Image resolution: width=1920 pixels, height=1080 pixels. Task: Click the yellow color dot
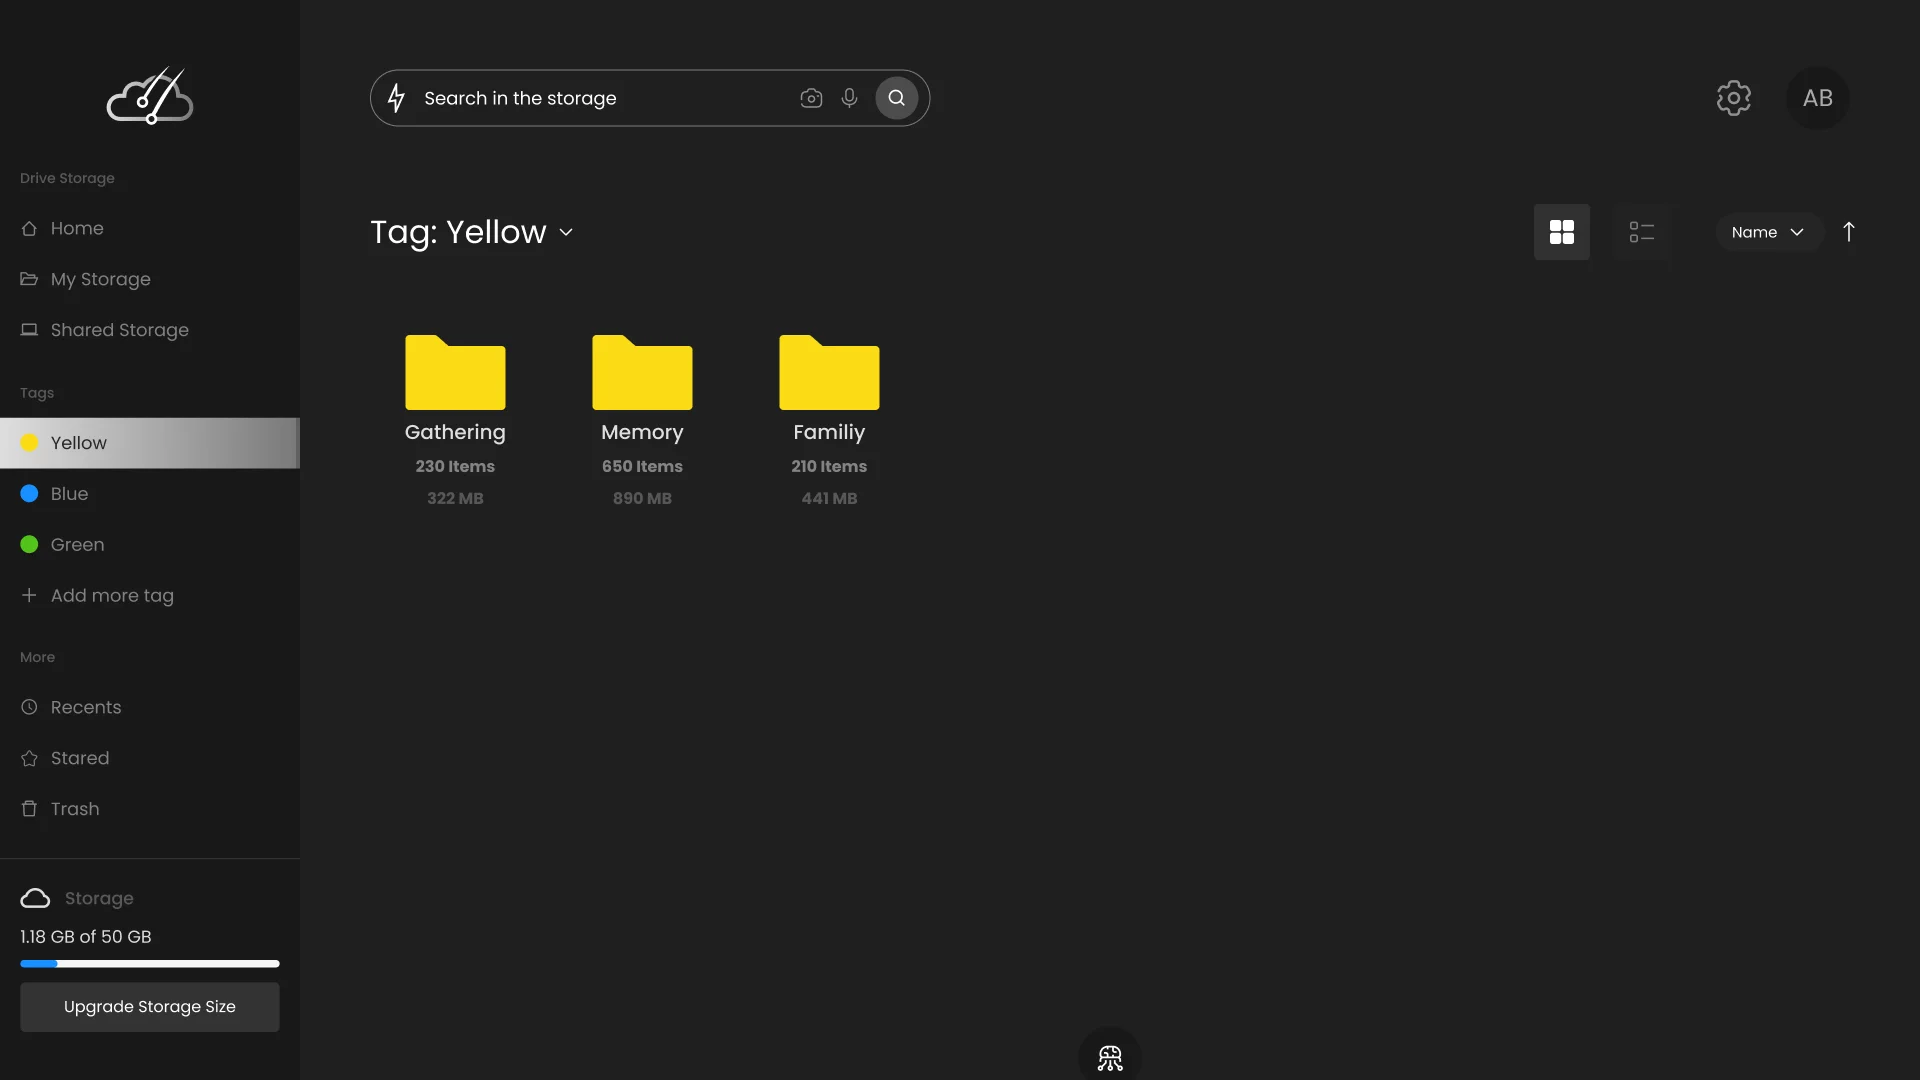(x=29, y=443)
